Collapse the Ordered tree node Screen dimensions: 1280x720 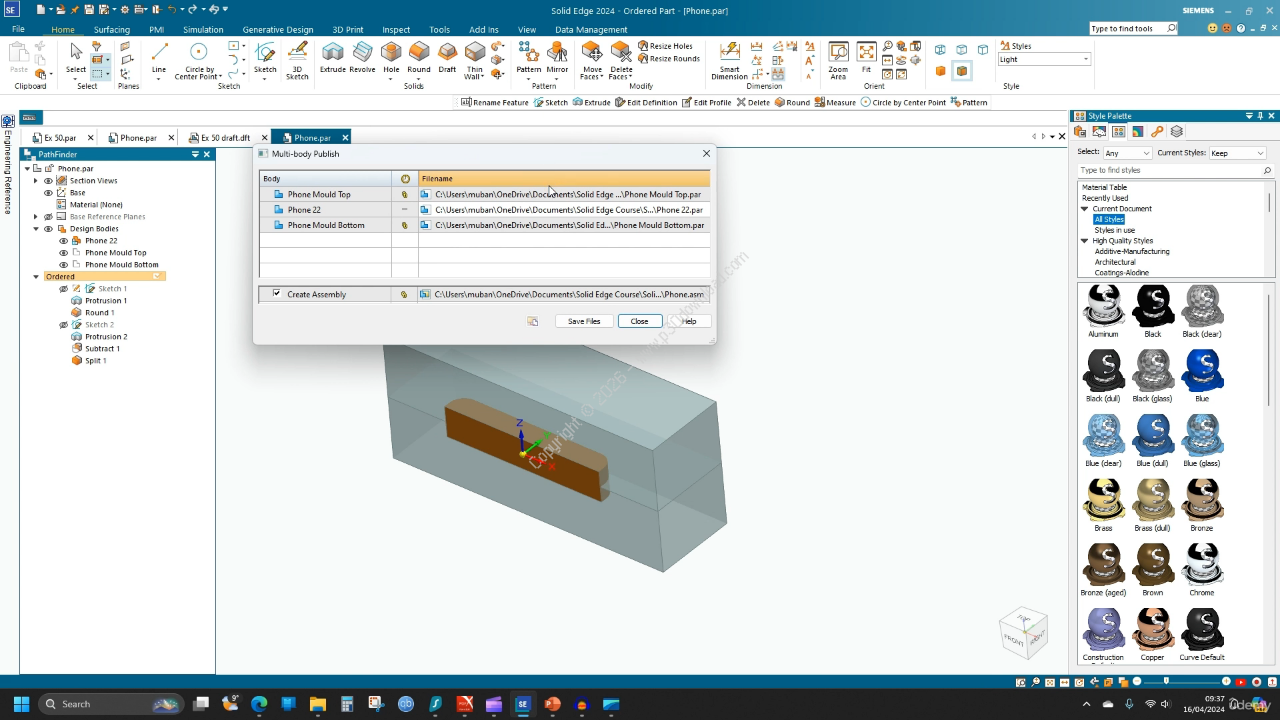tap(36, 277)
